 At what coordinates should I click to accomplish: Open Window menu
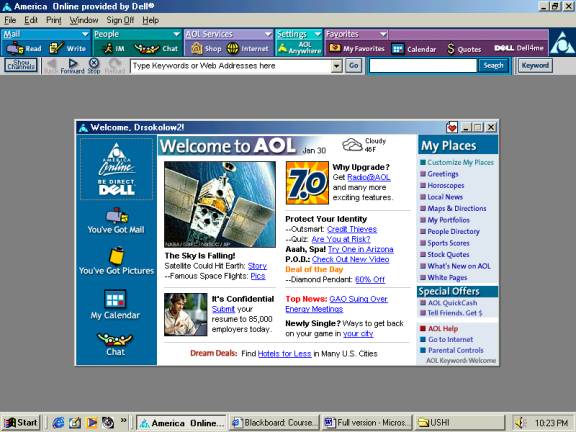pos(84,20)
